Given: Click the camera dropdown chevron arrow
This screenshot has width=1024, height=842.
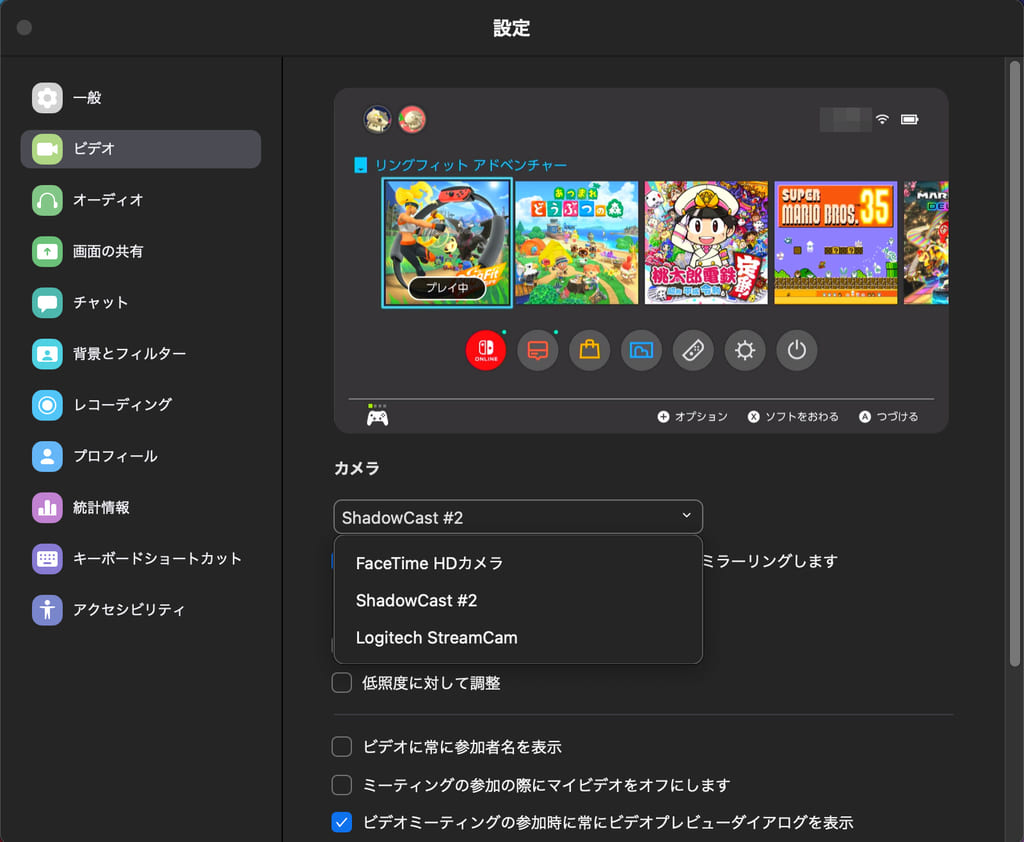Looking at the screenshot, I should click(686, 515).
